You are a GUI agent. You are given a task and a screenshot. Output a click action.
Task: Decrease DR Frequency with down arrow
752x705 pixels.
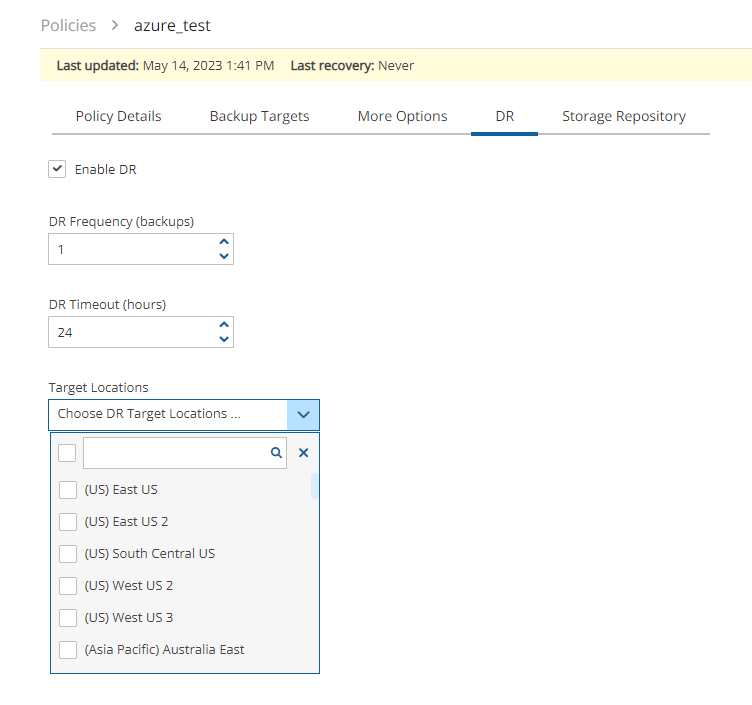tap(224, 256)
